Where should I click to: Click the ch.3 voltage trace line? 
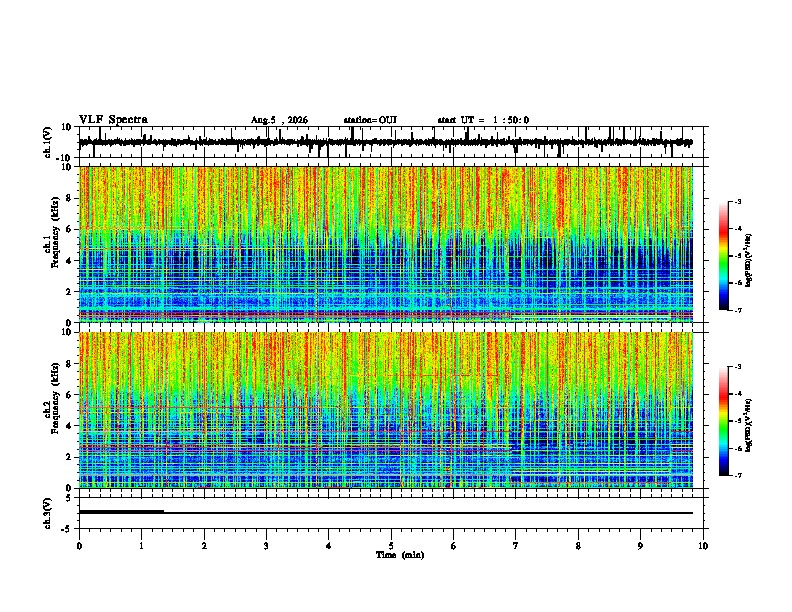tap(386, 513)
